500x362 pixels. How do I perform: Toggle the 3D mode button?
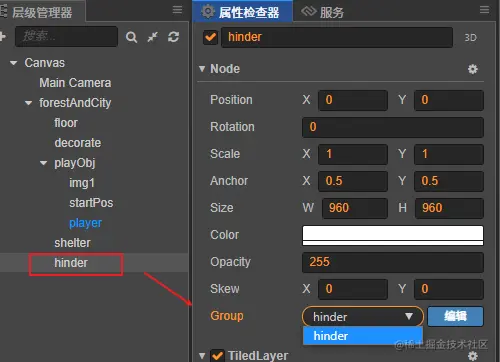coord(470,37)
